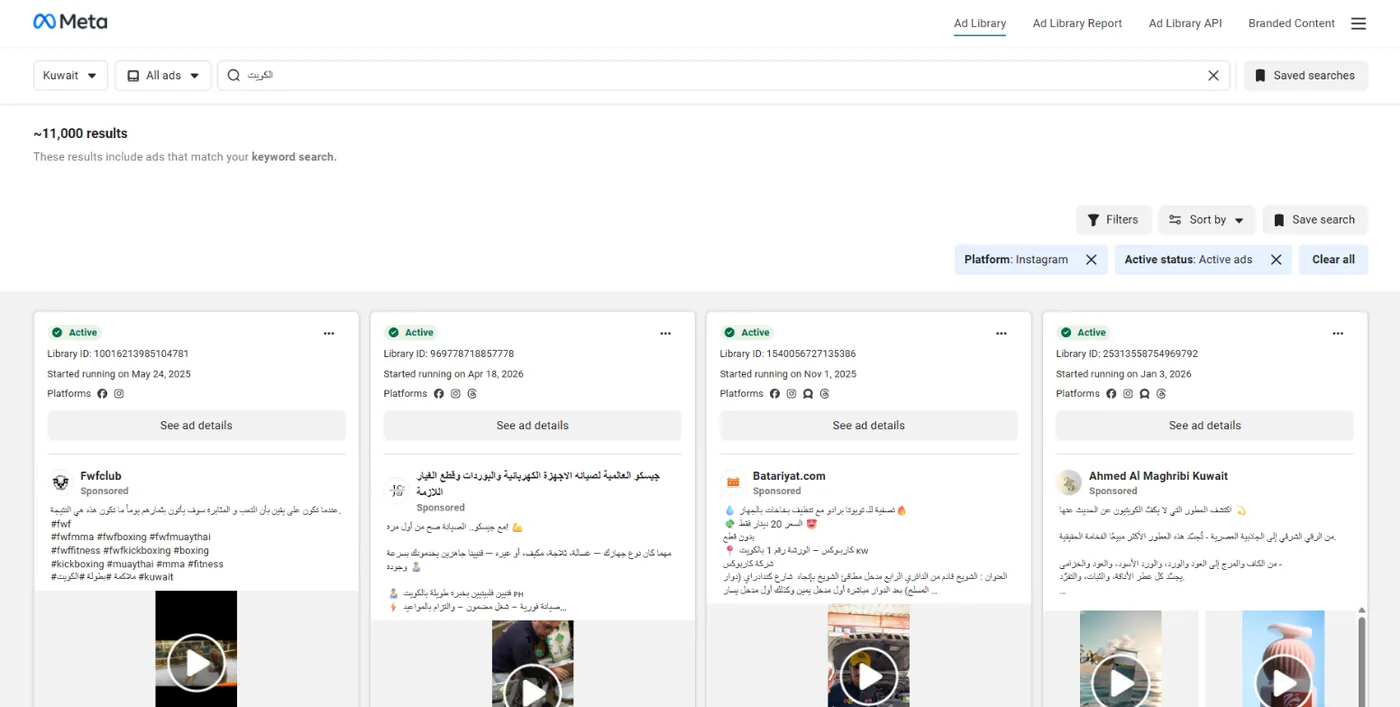Viewport: 1400px width, 707px height.
Task: Click Active status badge on Fwfclub ad
Action: [75, 333]
